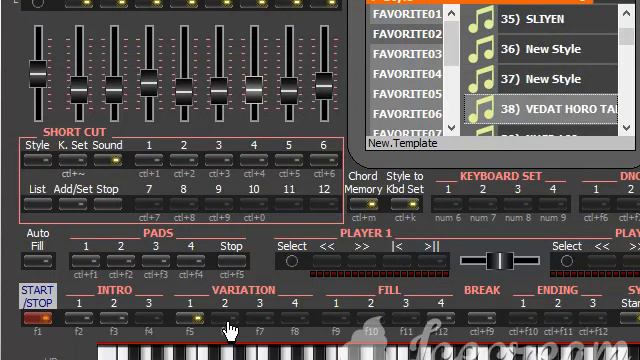Image resolution: width=640 pixels, height=360 pixels.
Task: Click the last mixer volume fader knob
Action: [324, 86]
